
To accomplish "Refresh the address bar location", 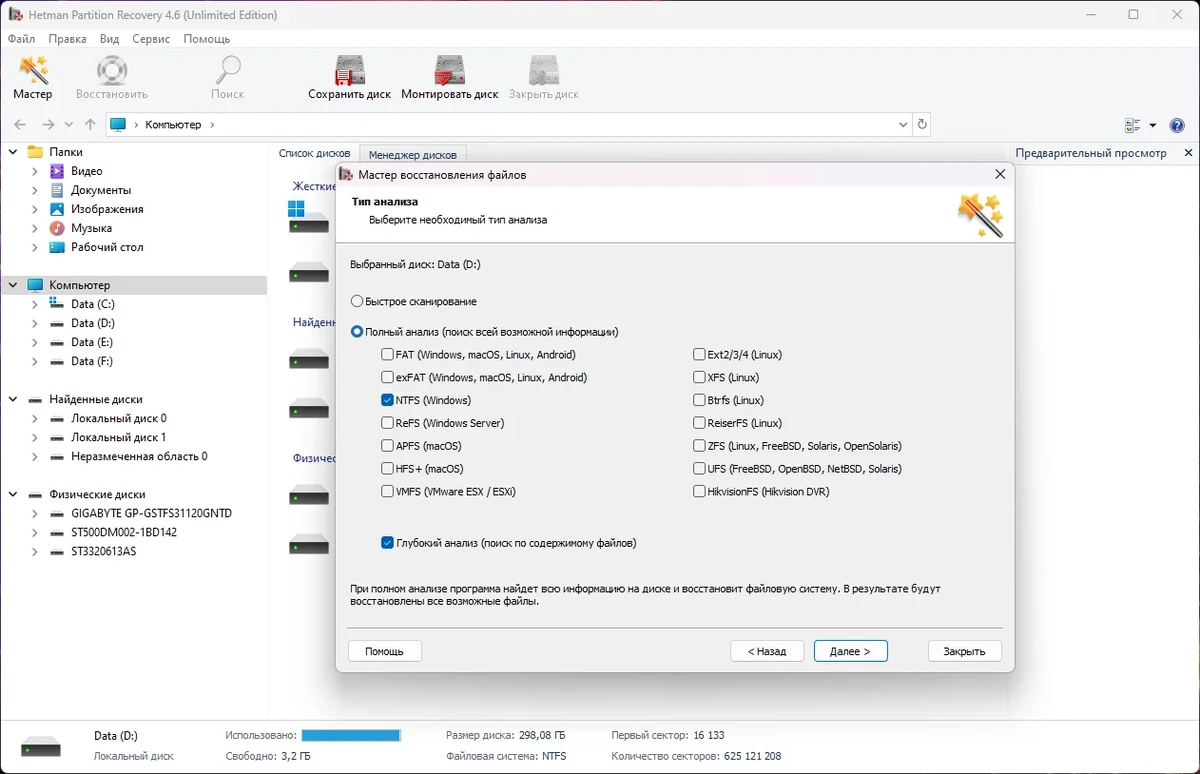I will click(922, 125).
